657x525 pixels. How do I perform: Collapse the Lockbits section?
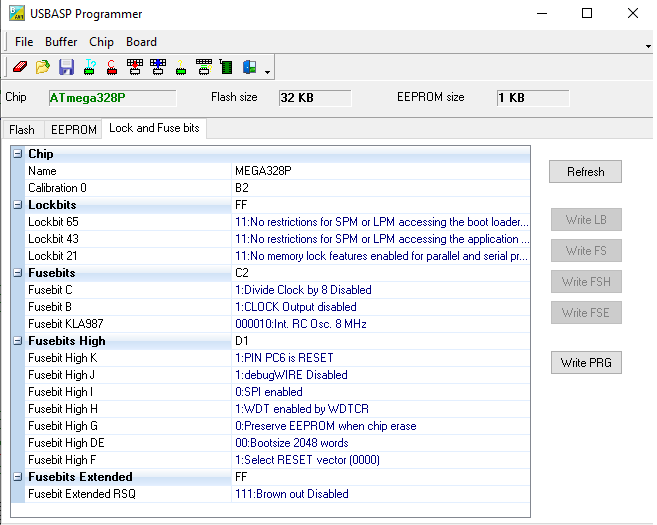point(18,205)
